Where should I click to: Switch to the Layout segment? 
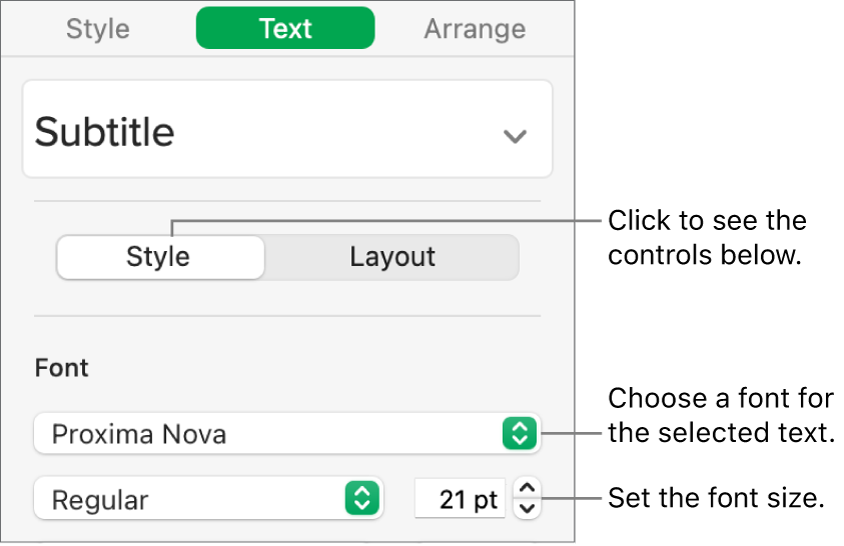click(392, 257)
